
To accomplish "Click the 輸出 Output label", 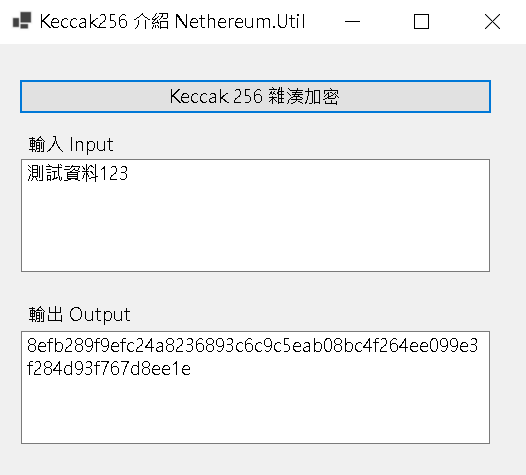I will pyautogui.click(x=80, y=315).
